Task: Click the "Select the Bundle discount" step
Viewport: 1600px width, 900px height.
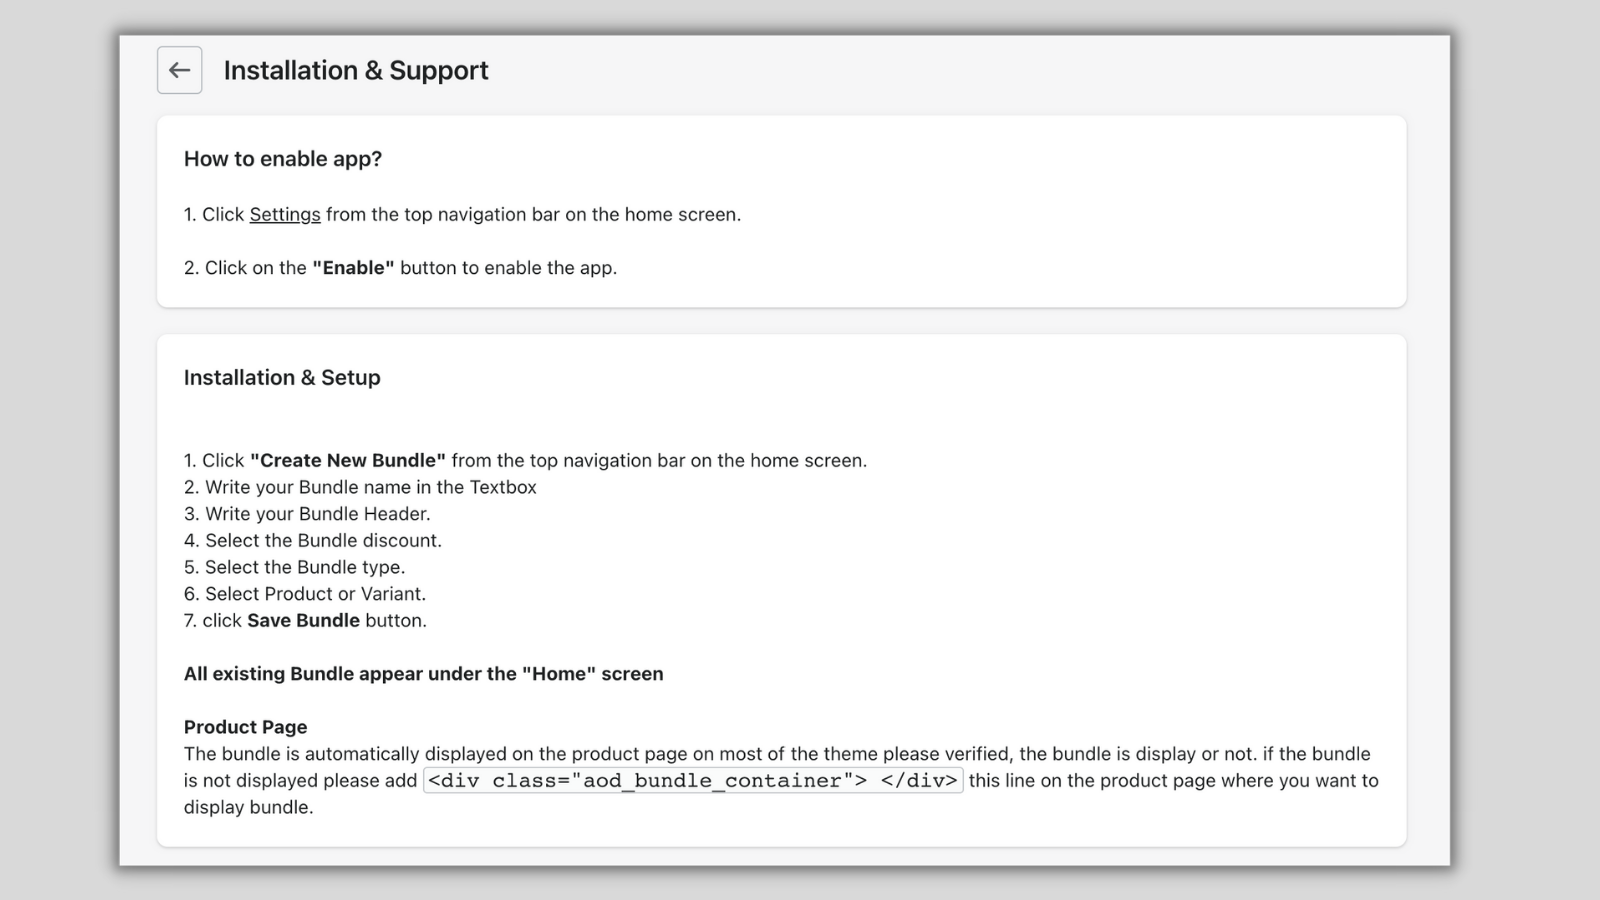Action: point(323,541)
